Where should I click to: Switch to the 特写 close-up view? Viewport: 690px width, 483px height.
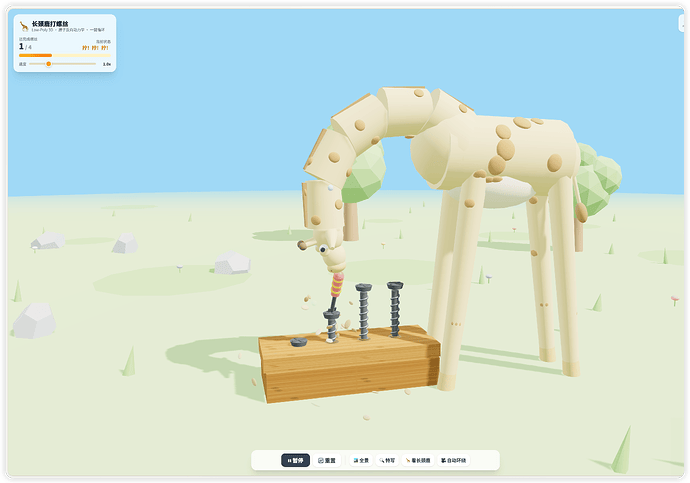pyautogui.click(x=387, y=461)
